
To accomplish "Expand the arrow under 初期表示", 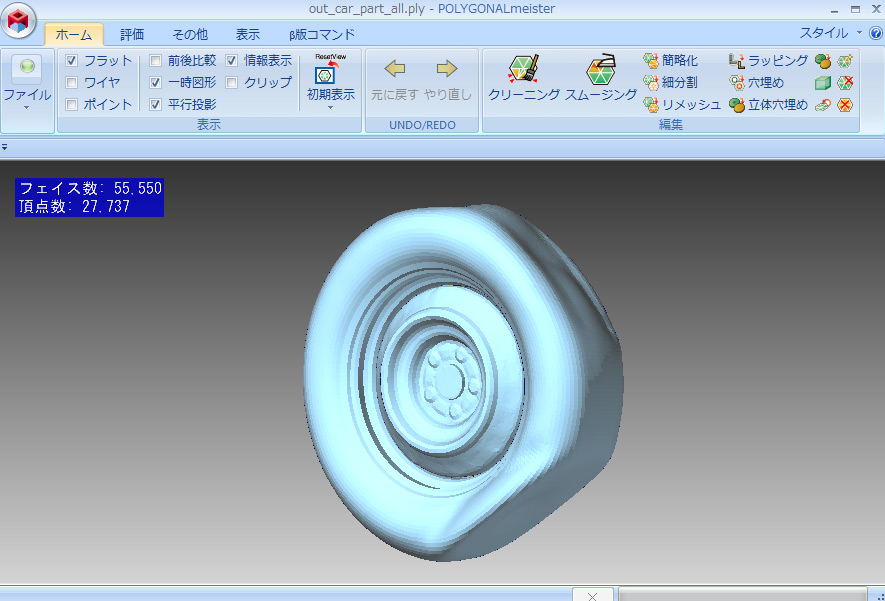I will point(330,107).
